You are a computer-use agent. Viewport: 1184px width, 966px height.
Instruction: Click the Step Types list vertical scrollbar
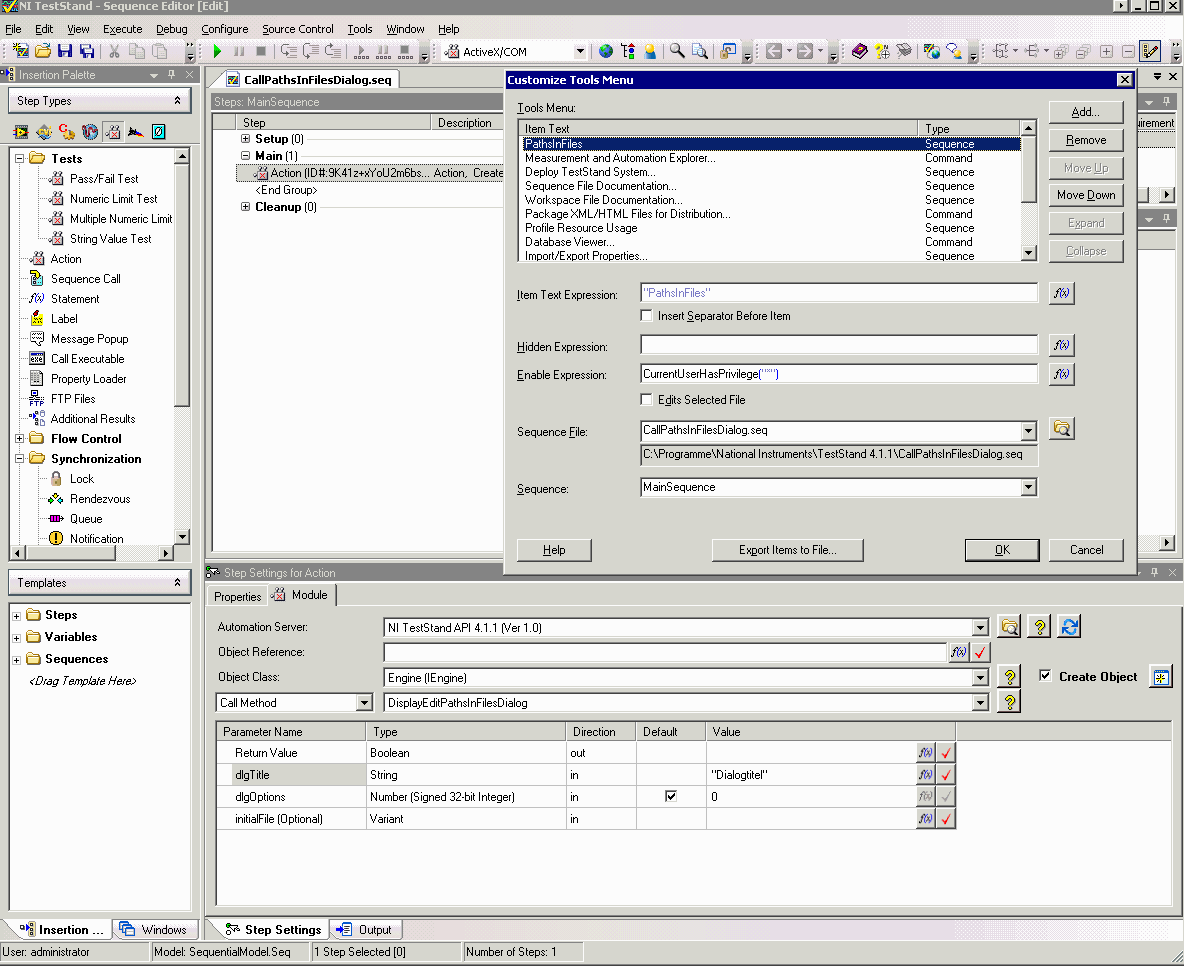[182, 347]
